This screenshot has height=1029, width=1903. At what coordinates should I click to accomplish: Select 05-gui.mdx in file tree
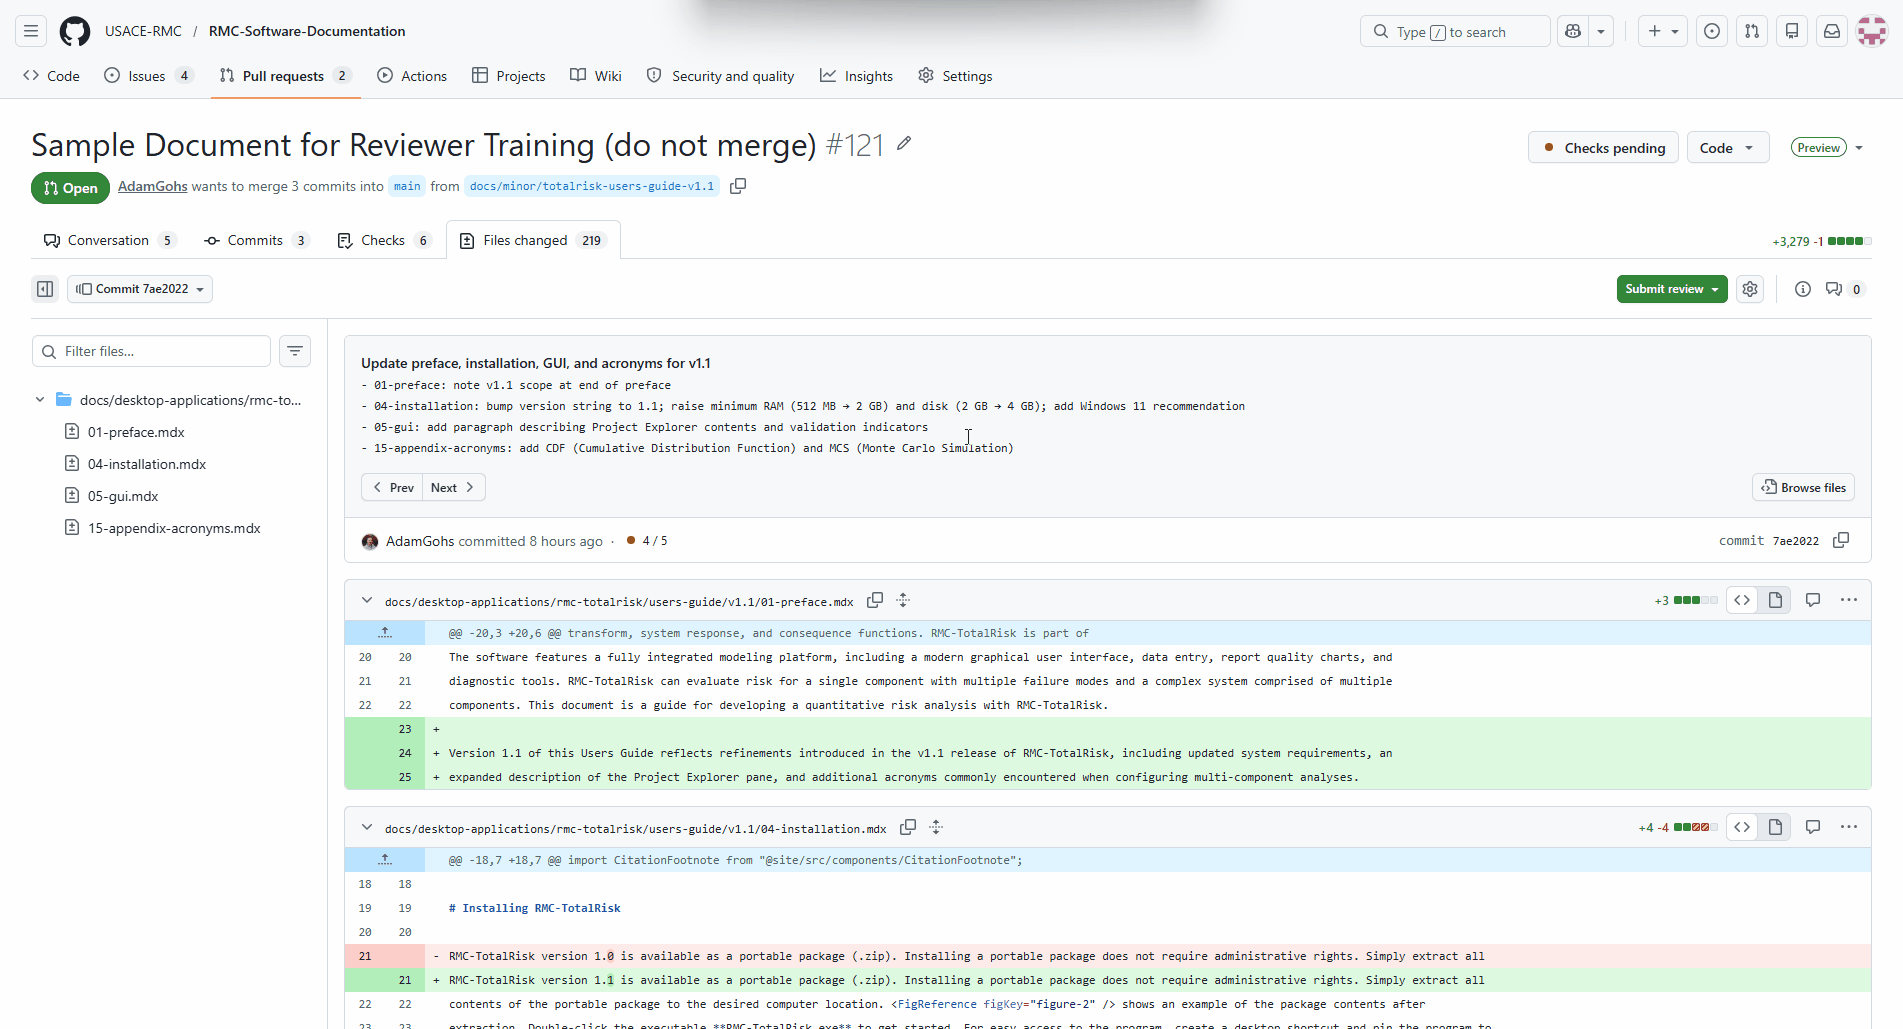click(122, 496)
